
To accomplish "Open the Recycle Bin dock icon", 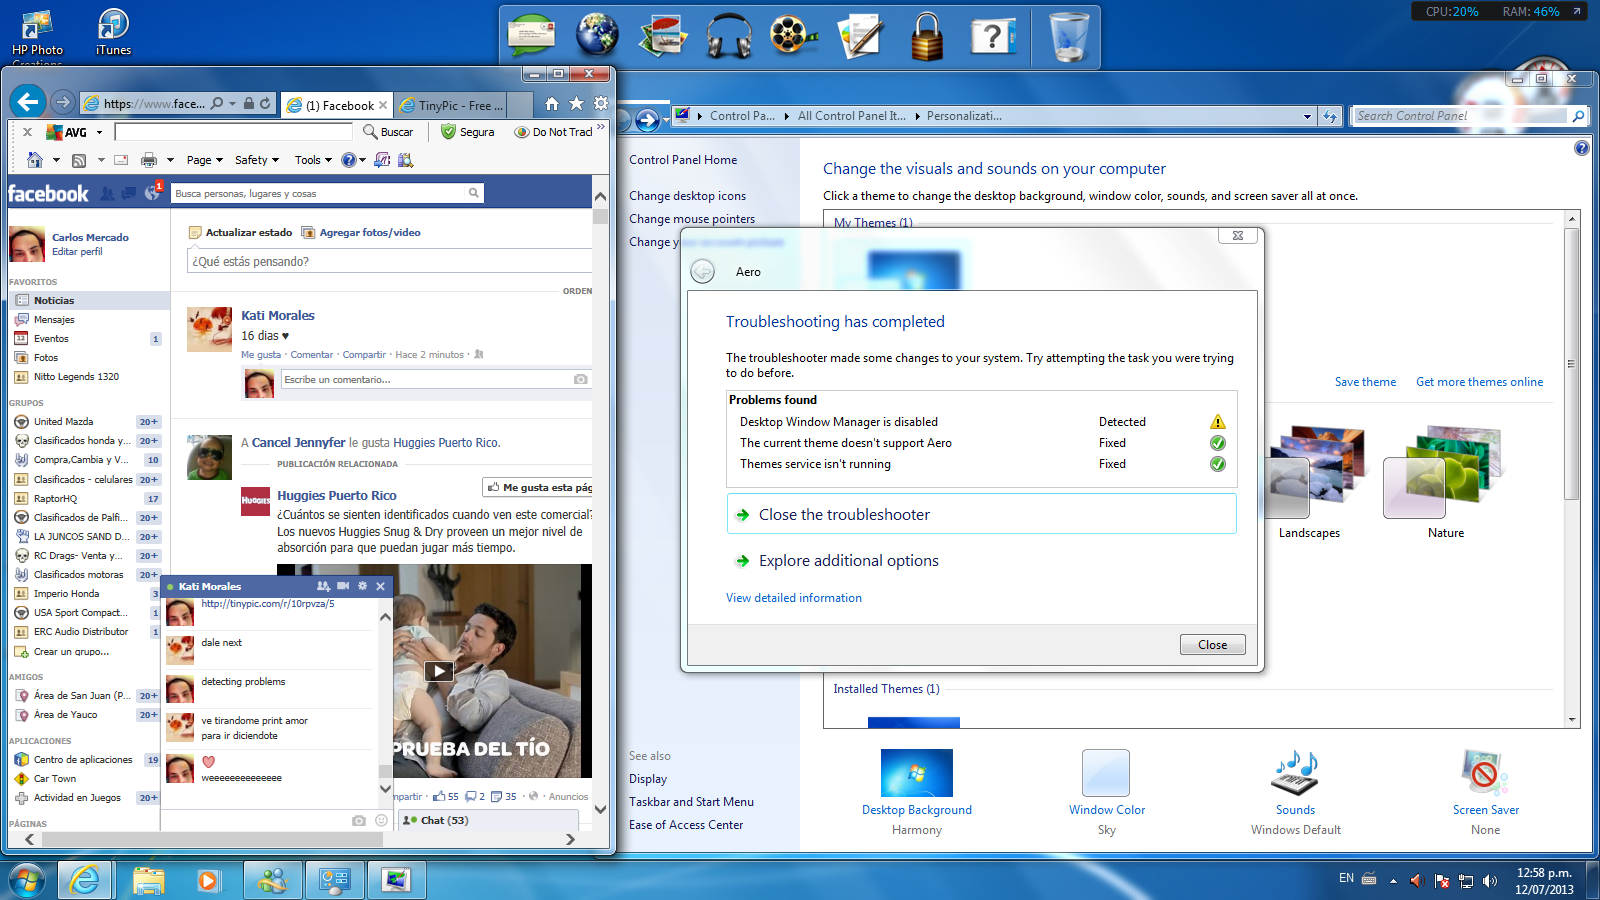I will pyautogui.click(x=1069, y=37).
